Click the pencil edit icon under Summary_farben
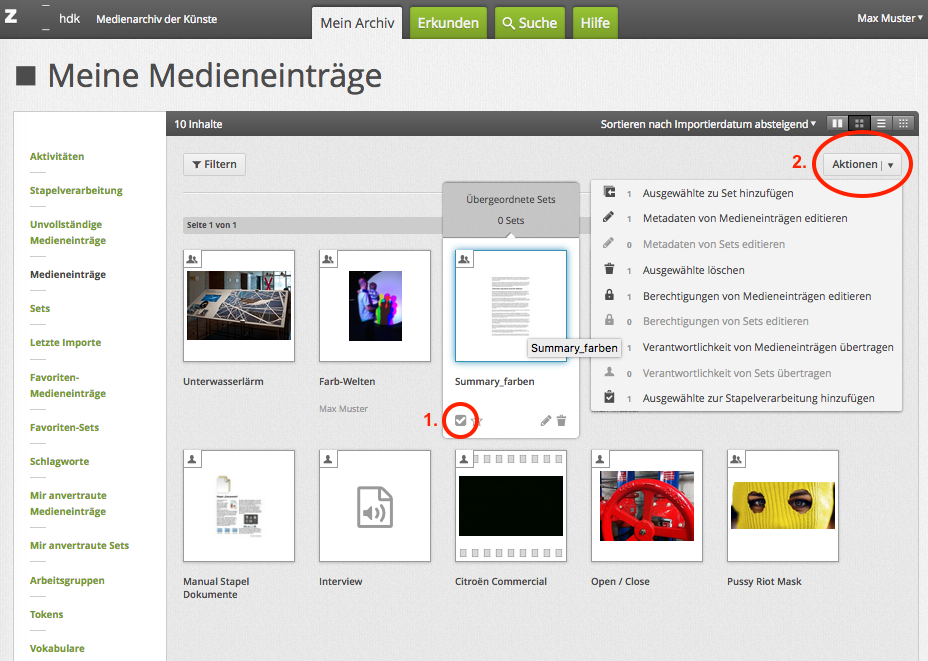 [x=546, y=421]
